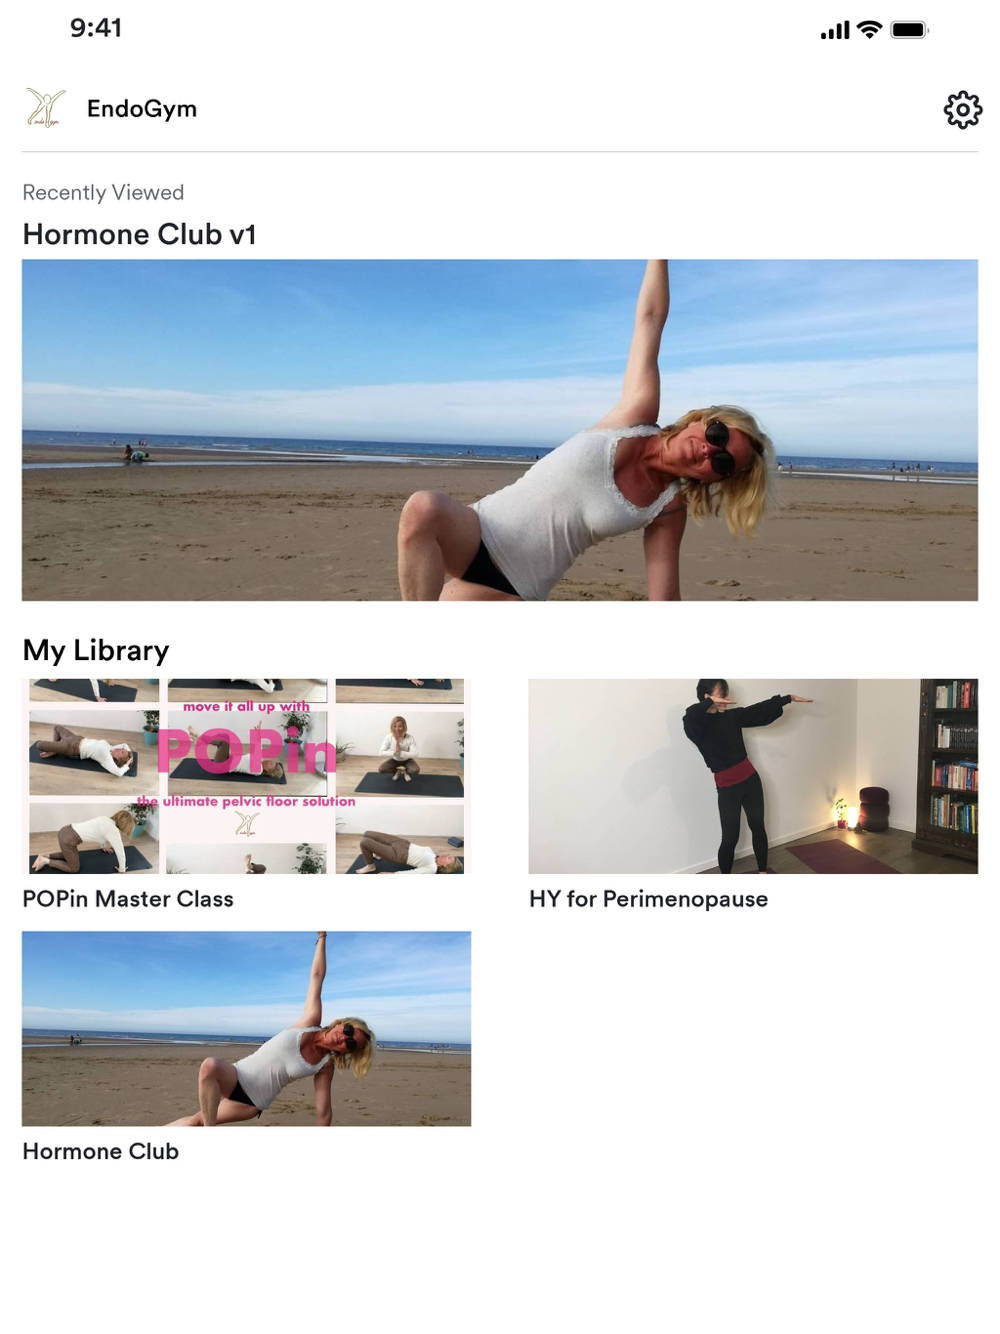Image resolution: width=1000 pixels, height=1334 pixels.
Task: Tap the Hormone Club library label
Action: point(100,1151)
